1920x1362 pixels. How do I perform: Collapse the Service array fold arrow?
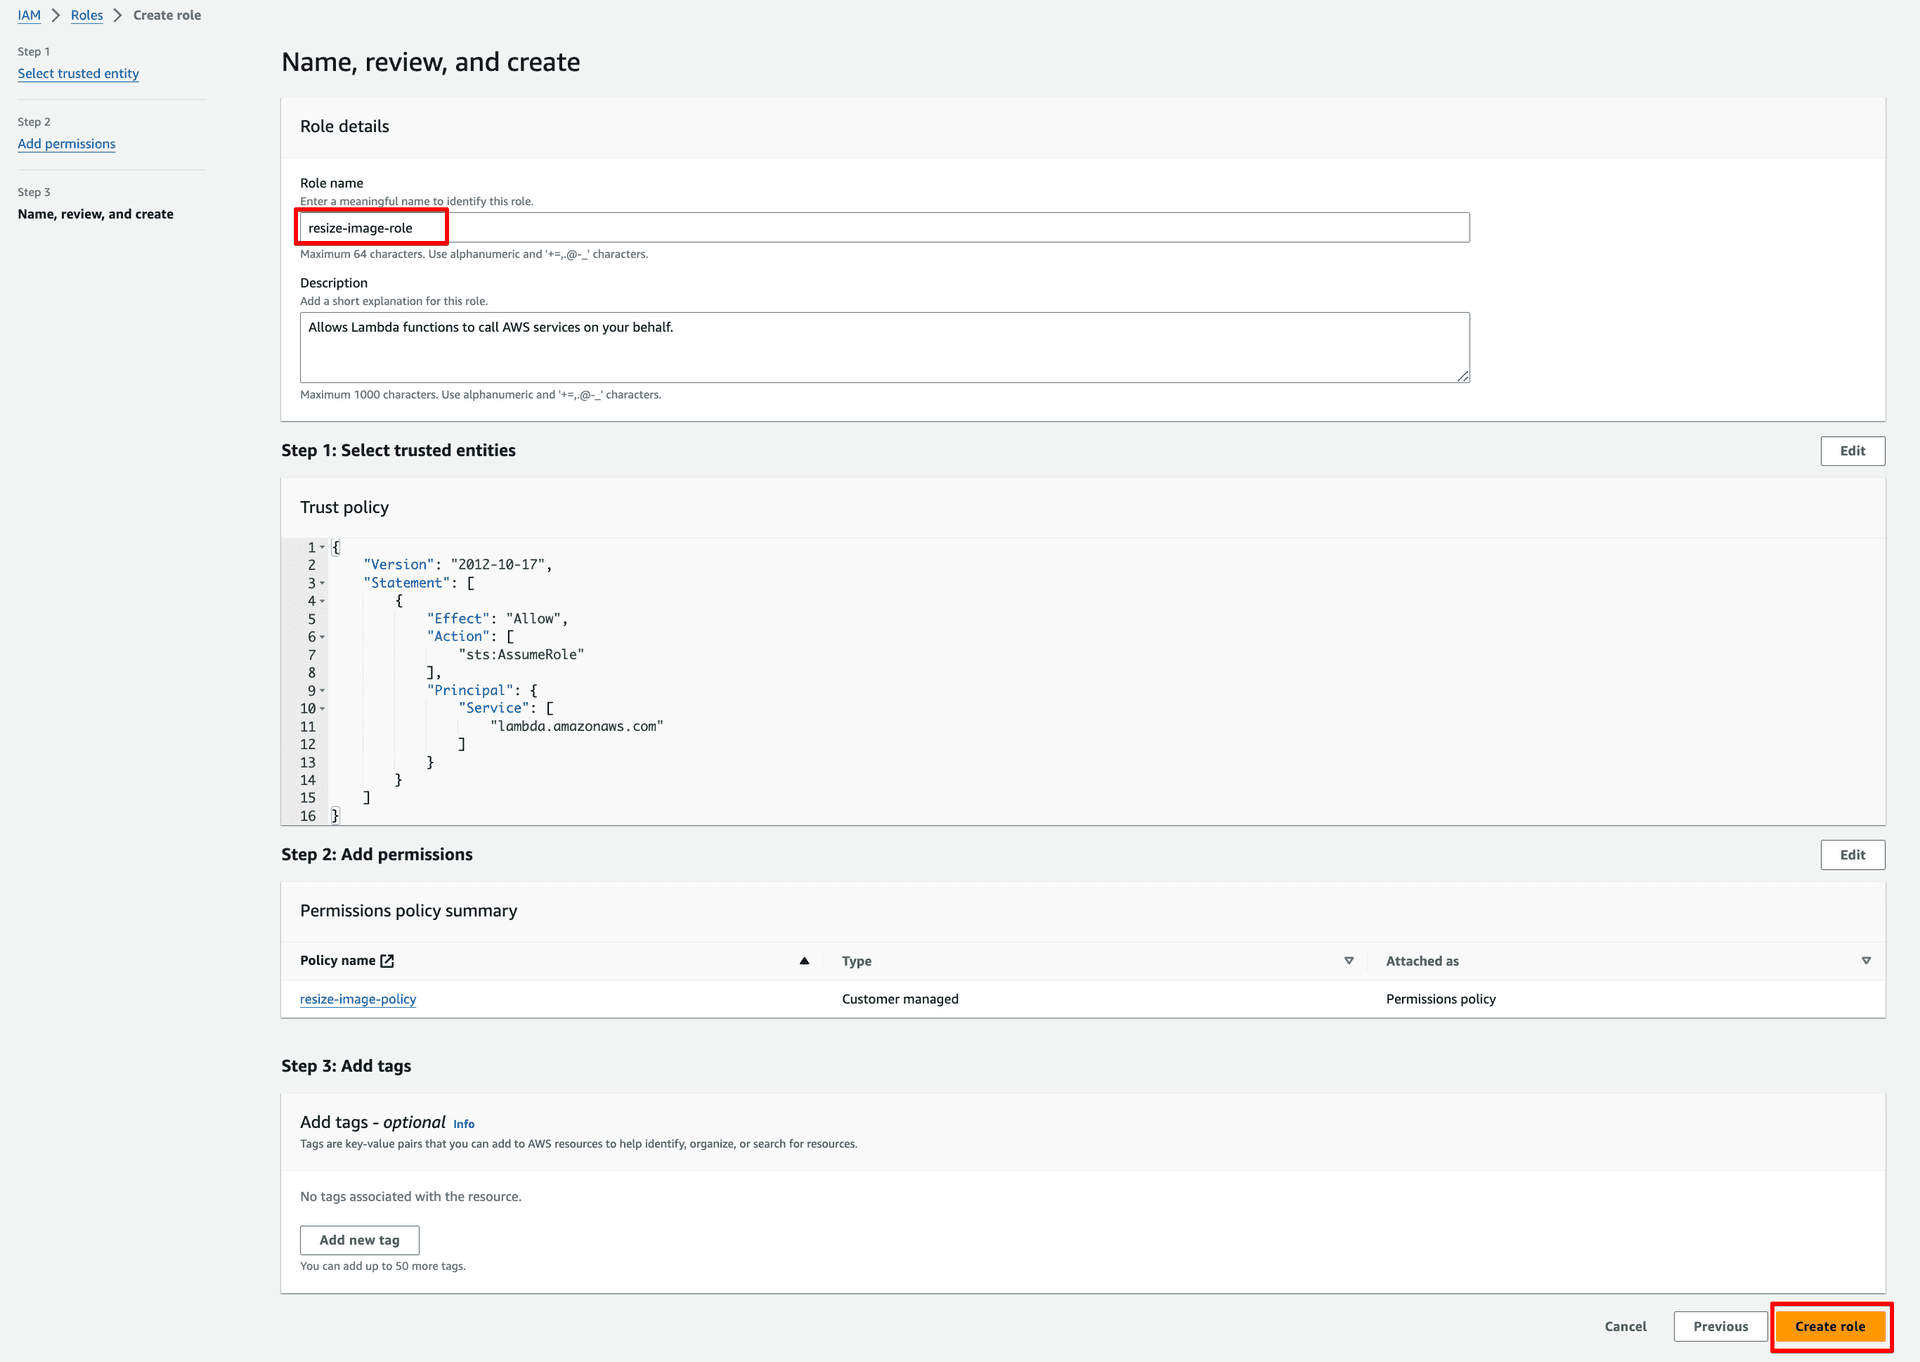[x=322, y=709]
